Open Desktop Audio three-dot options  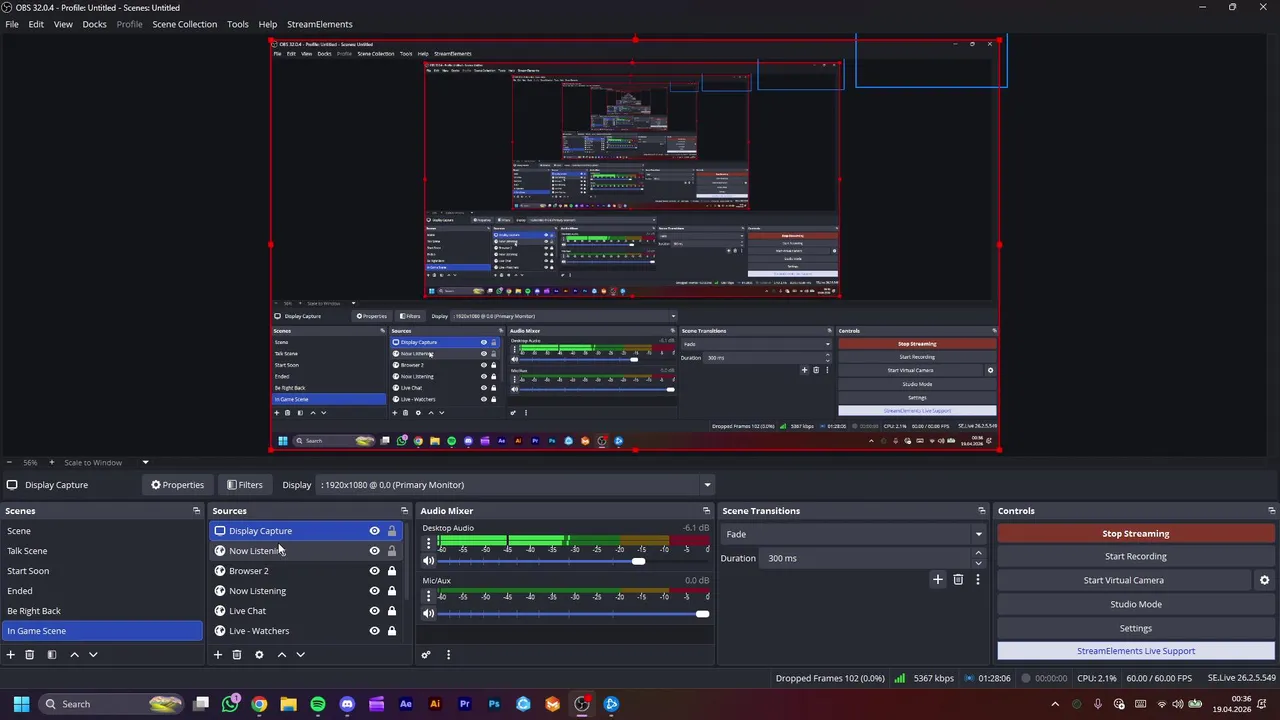click(429, 543)
